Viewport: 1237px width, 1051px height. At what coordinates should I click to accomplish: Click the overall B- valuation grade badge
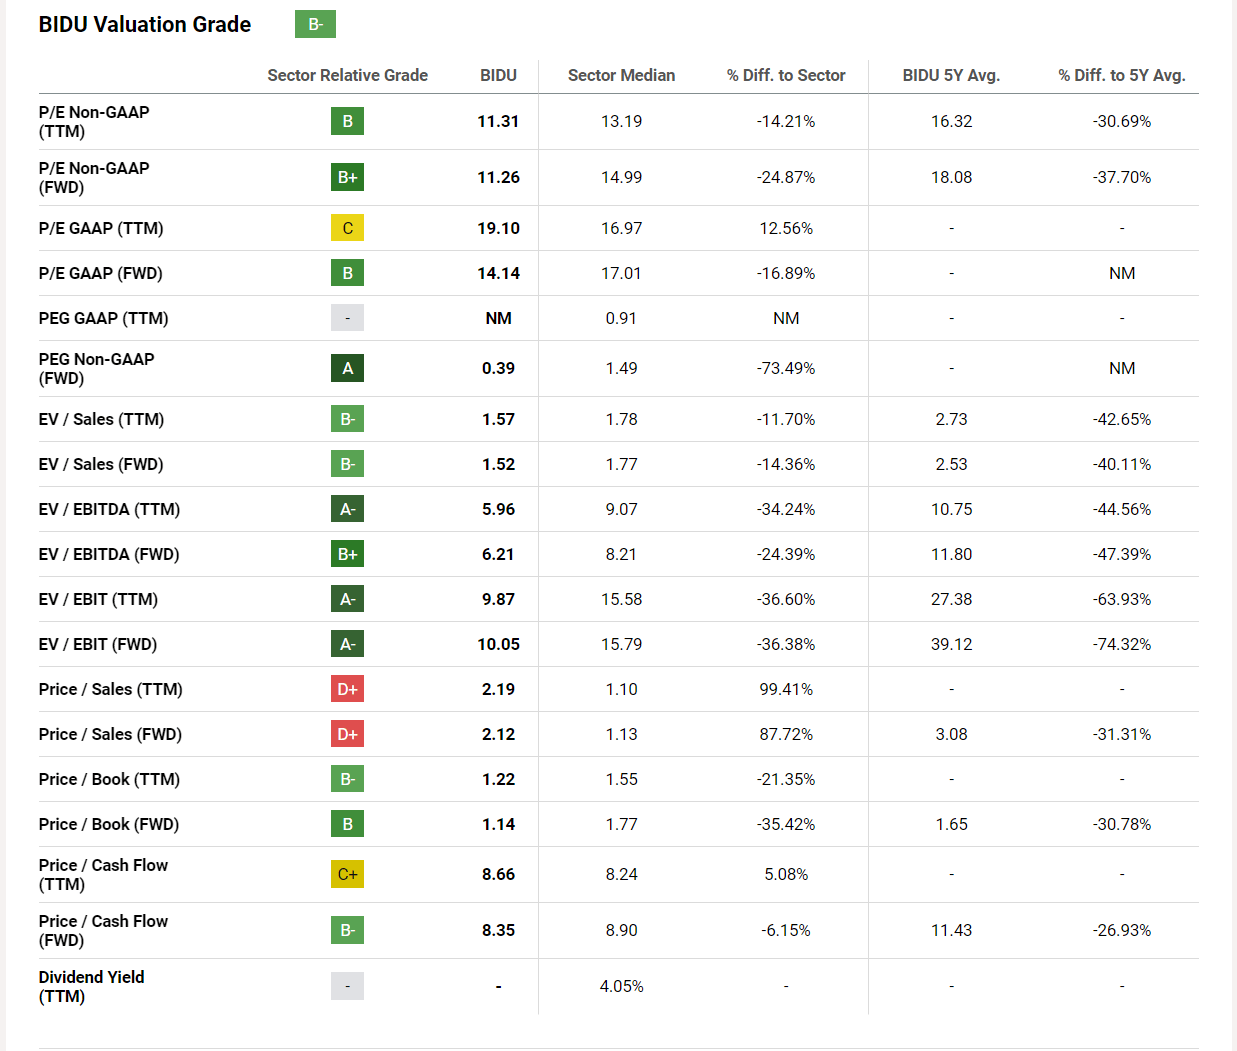coord(315,24)
